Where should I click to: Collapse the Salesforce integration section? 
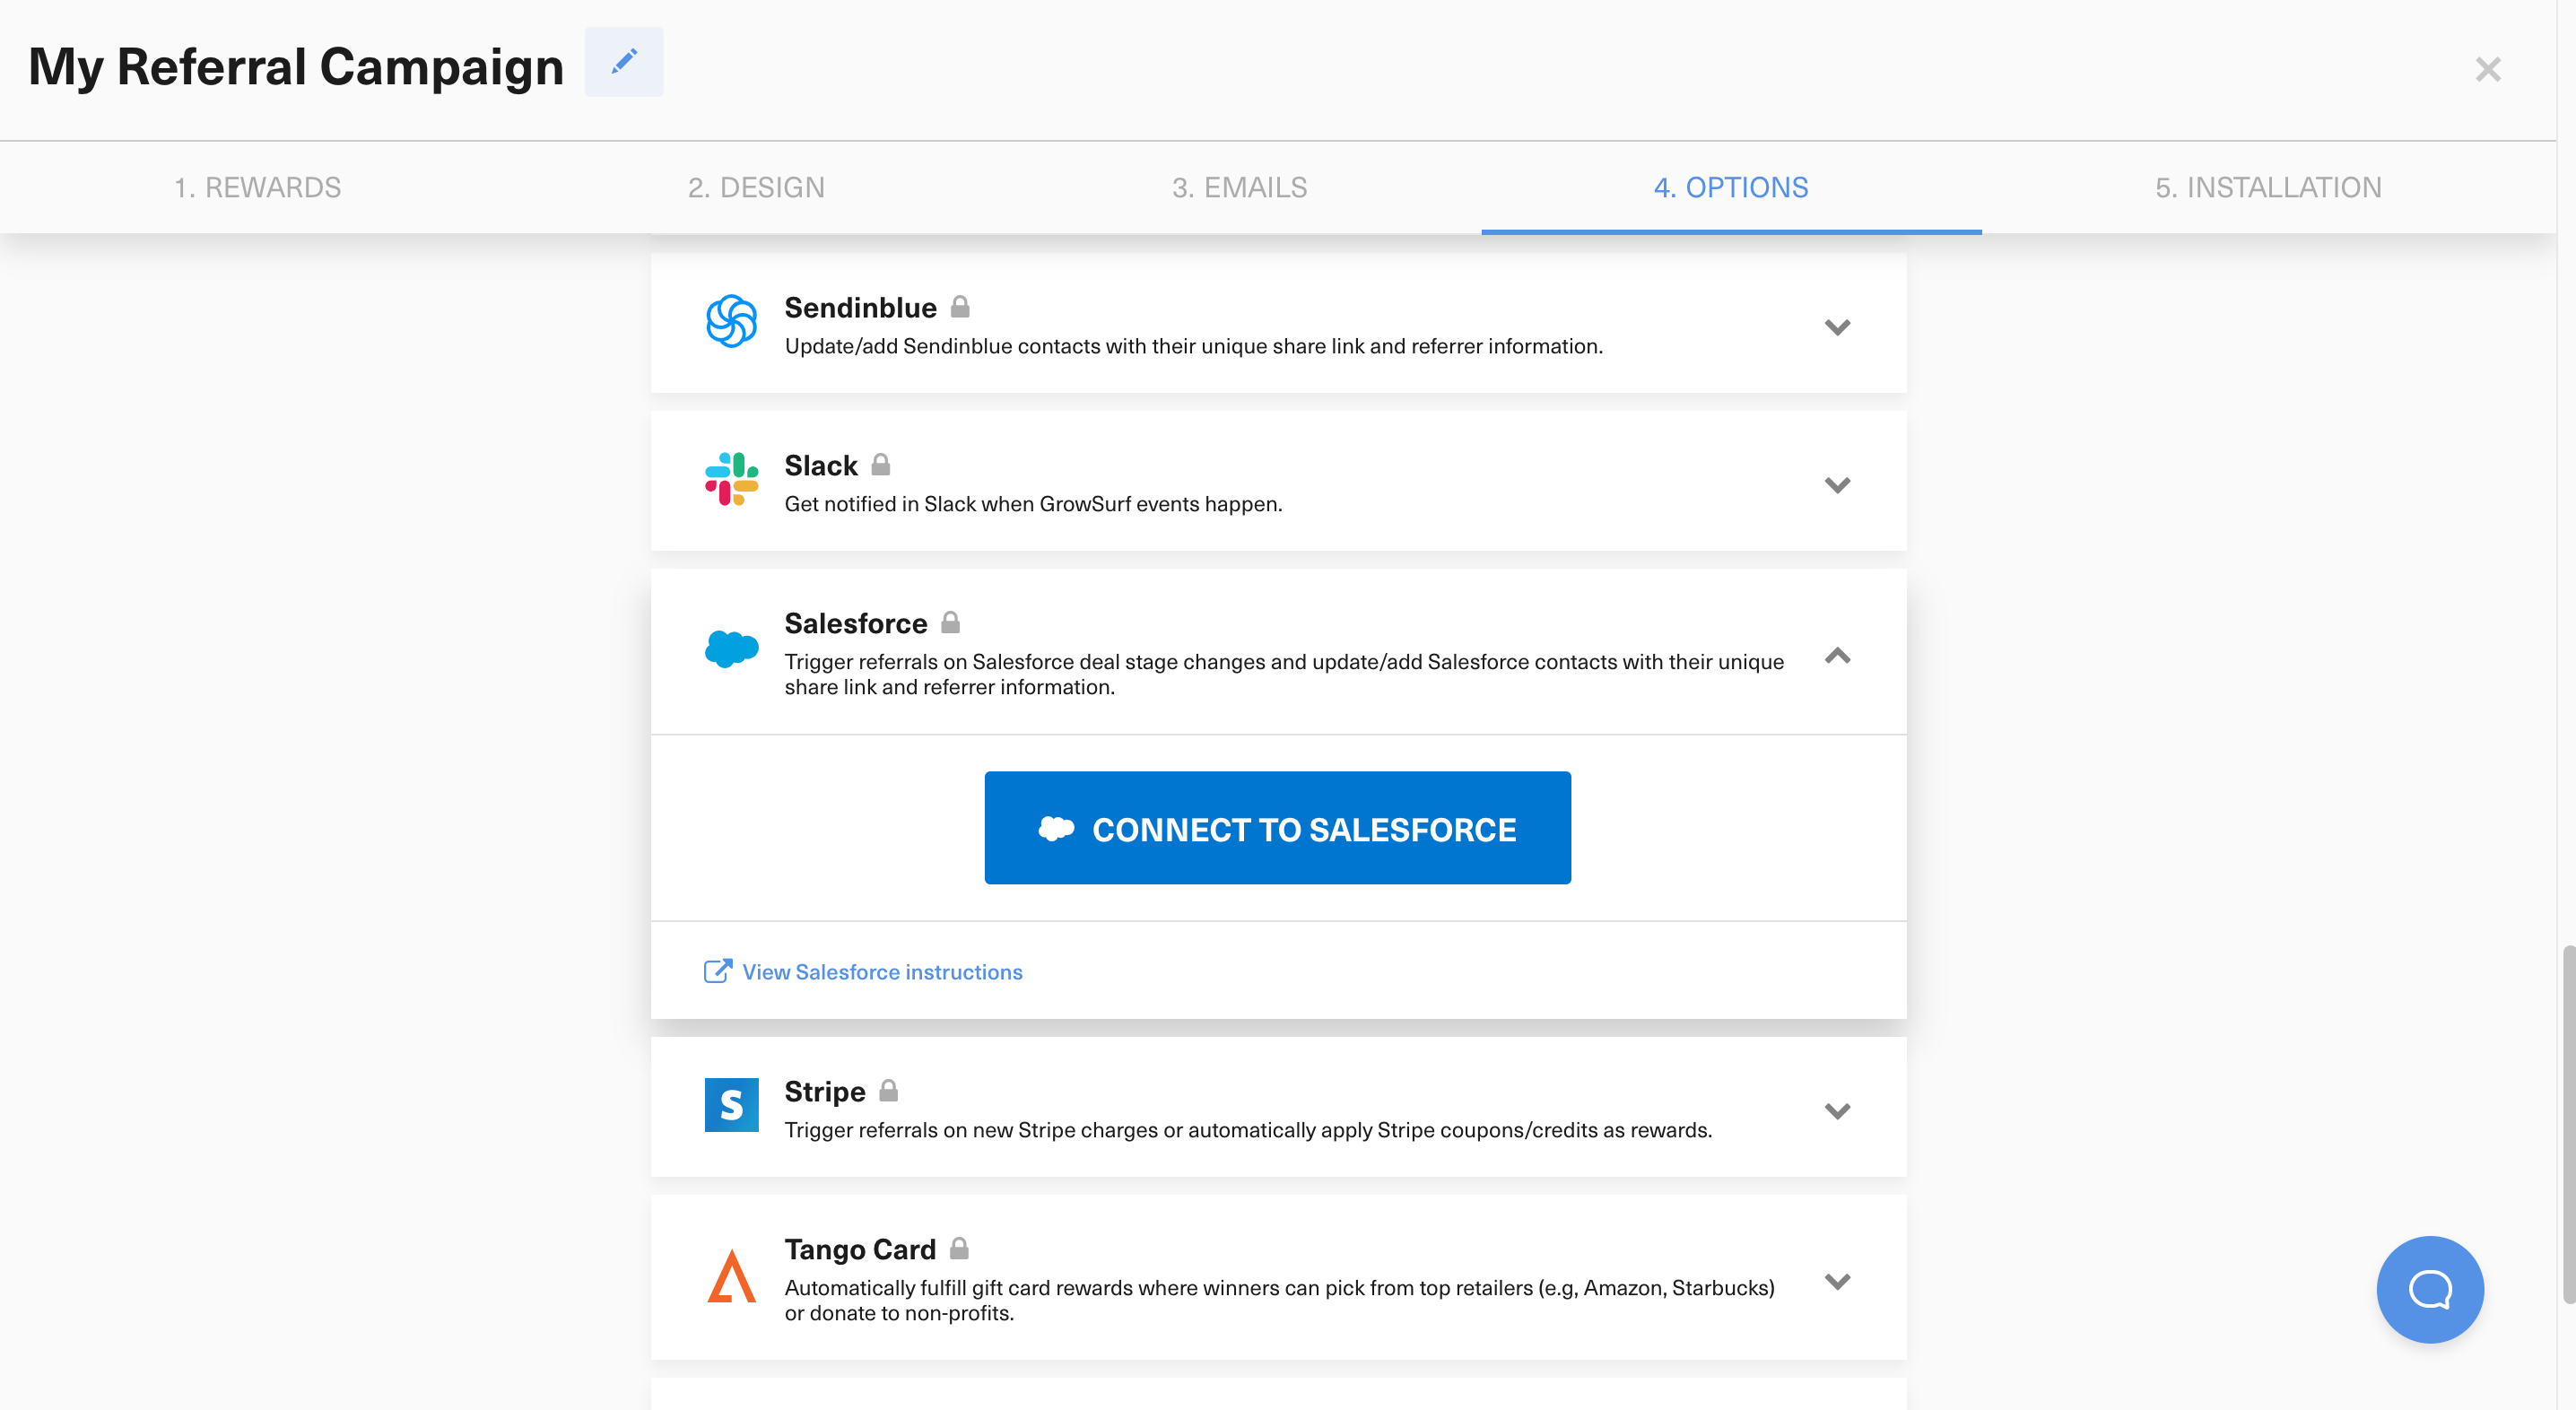pyautogui.click(x=1837, y=657)
